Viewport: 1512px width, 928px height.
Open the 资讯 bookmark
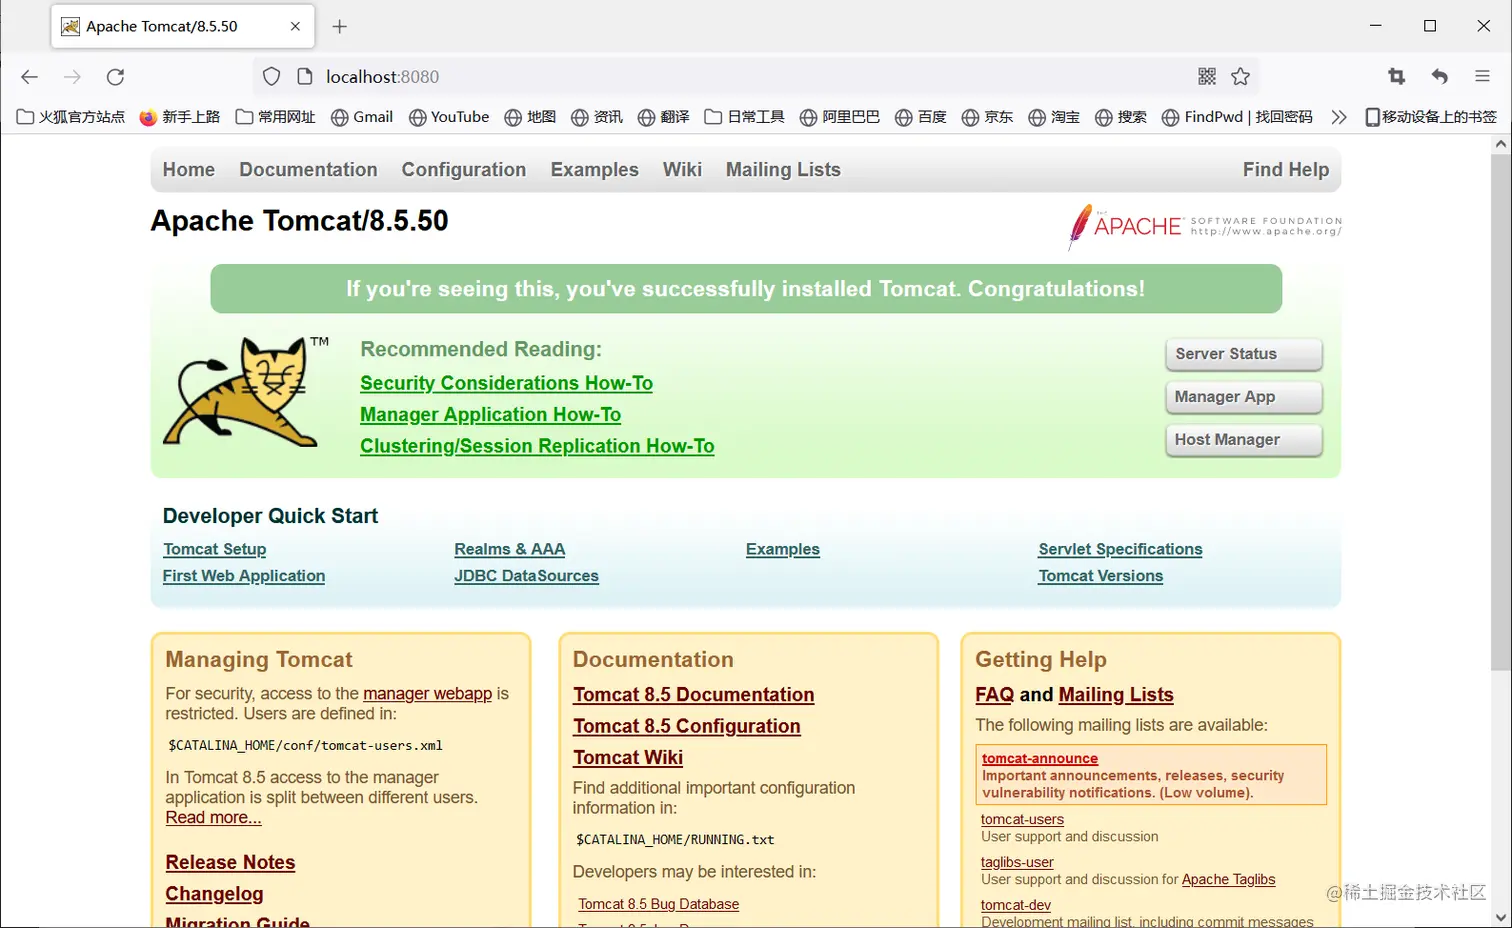point(597,117)
